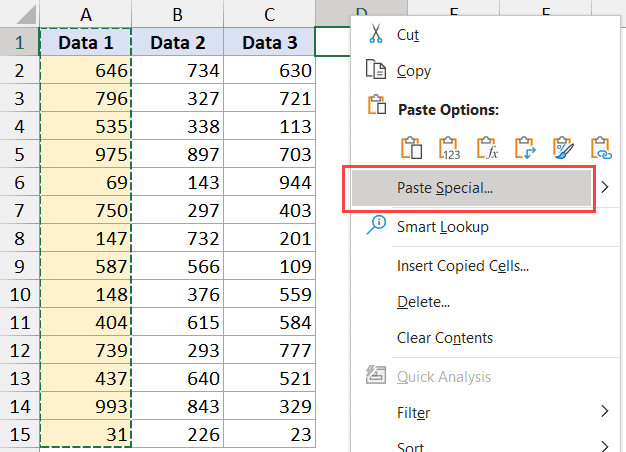
Task: Click the Paste Values (123) icon
Action: click(450, 148)
